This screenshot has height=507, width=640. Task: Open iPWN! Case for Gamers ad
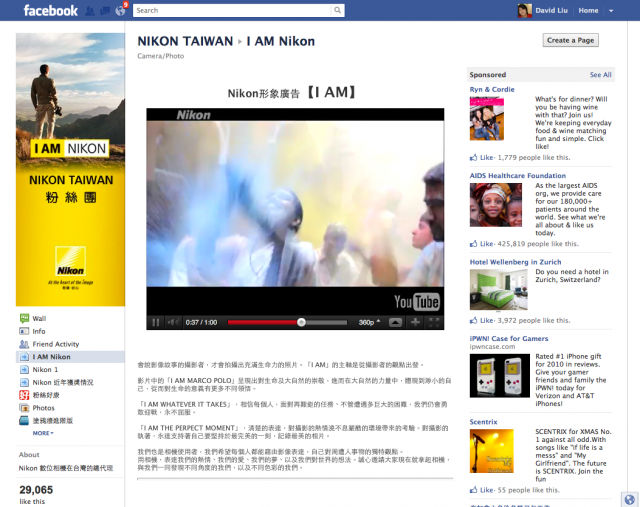point(509,338)
